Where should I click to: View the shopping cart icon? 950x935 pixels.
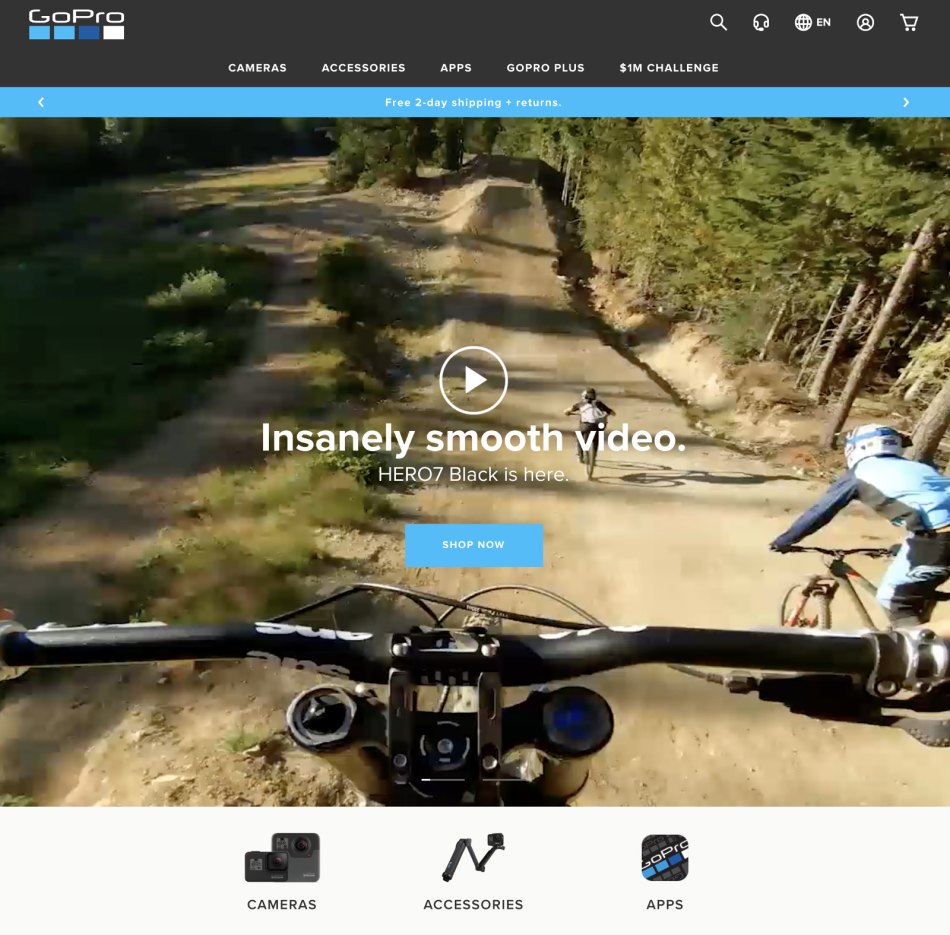(x=908, y=21)
